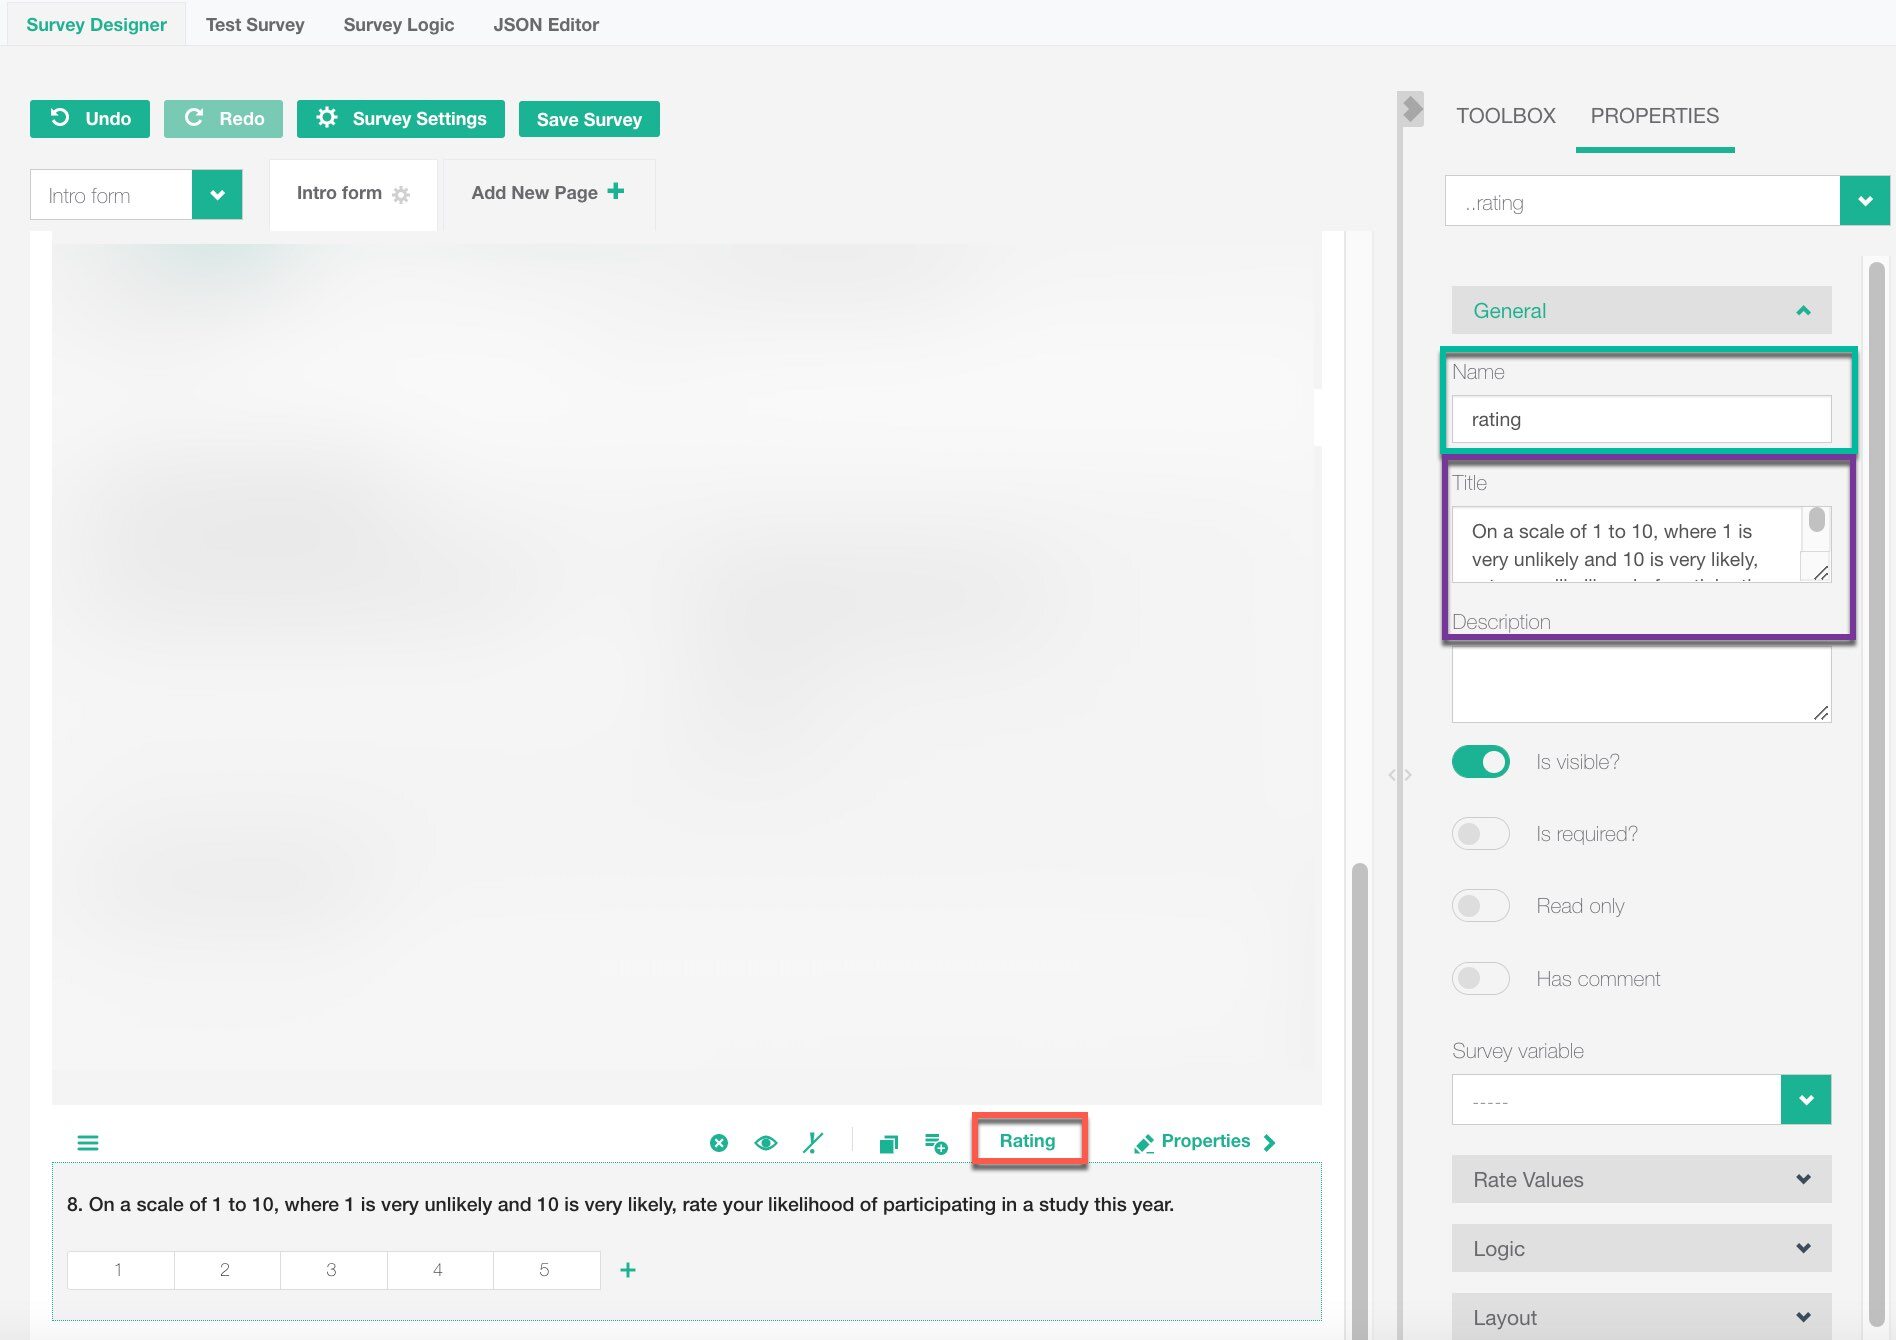
Task: Click the eye visibility icon on question toolbar
Action: 766,1142
